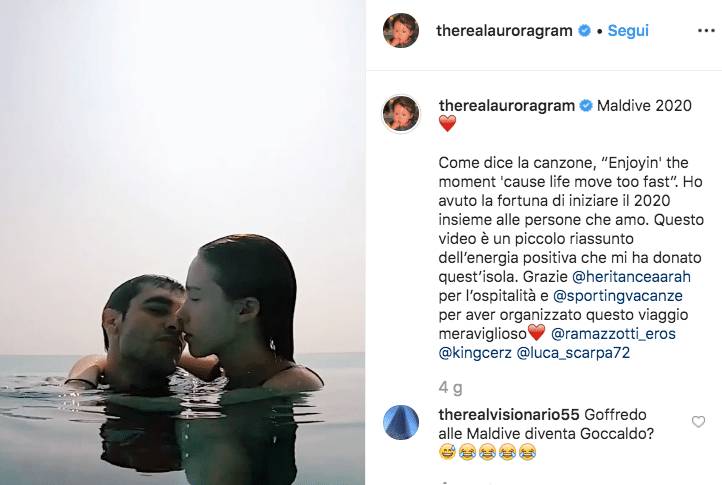Play the Maldive video post
722x485 pixels.
coord(182,242)
